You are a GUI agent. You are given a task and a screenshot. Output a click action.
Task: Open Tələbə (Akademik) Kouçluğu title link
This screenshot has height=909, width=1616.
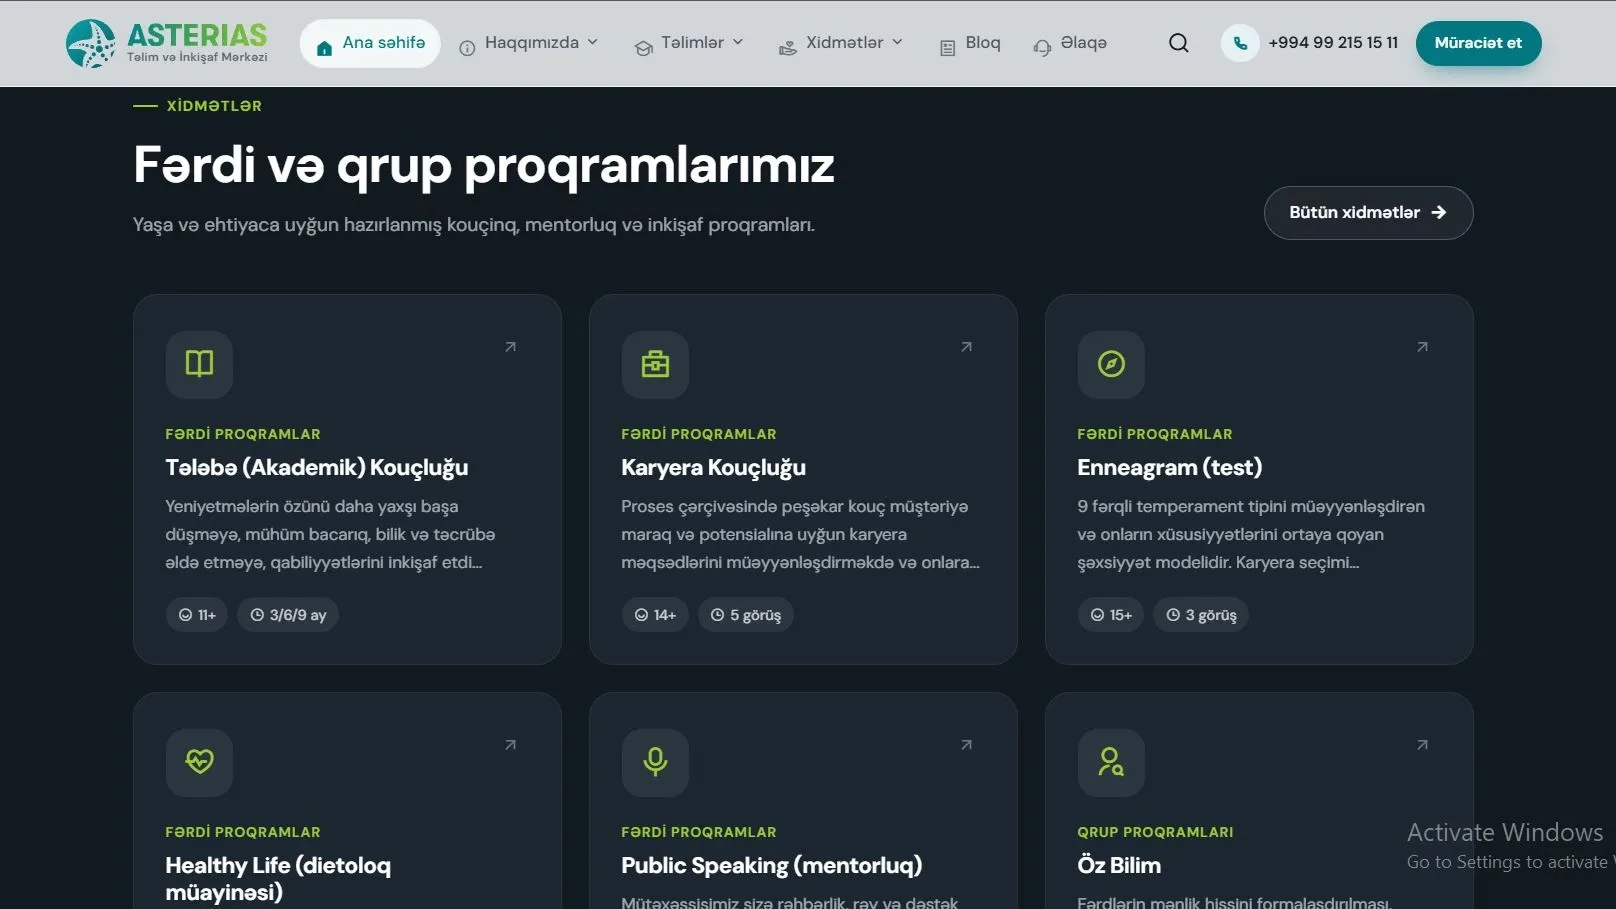tap(317, 467)
